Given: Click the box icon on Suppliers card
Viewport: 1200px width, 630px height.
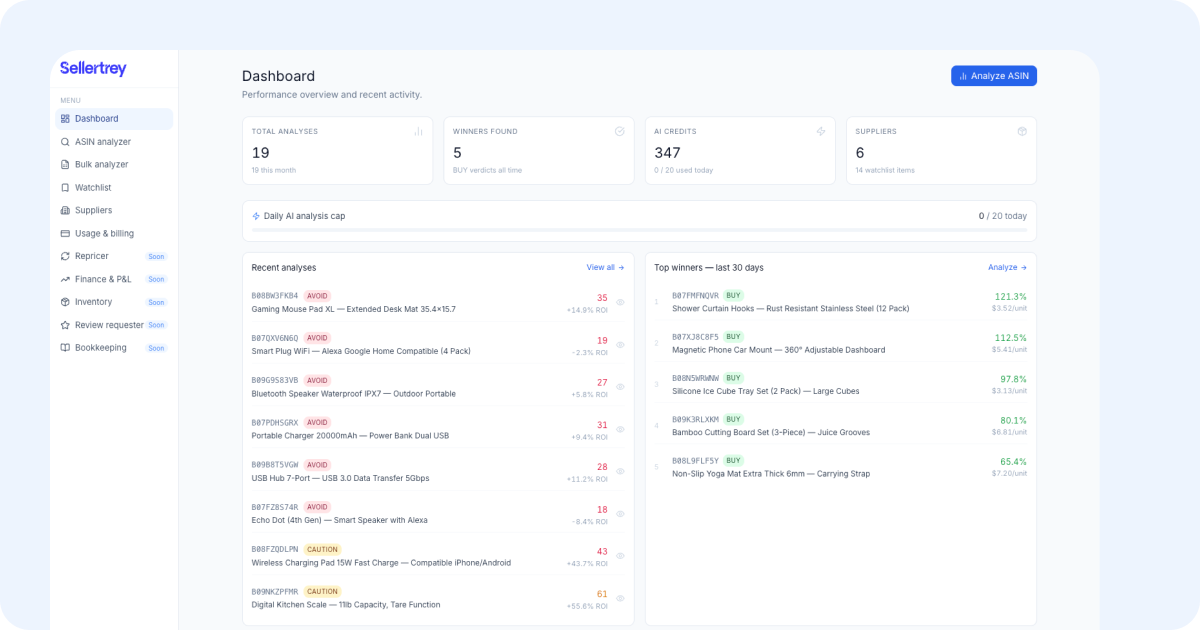Looking at the screenshot, I should click(1022, 131).
